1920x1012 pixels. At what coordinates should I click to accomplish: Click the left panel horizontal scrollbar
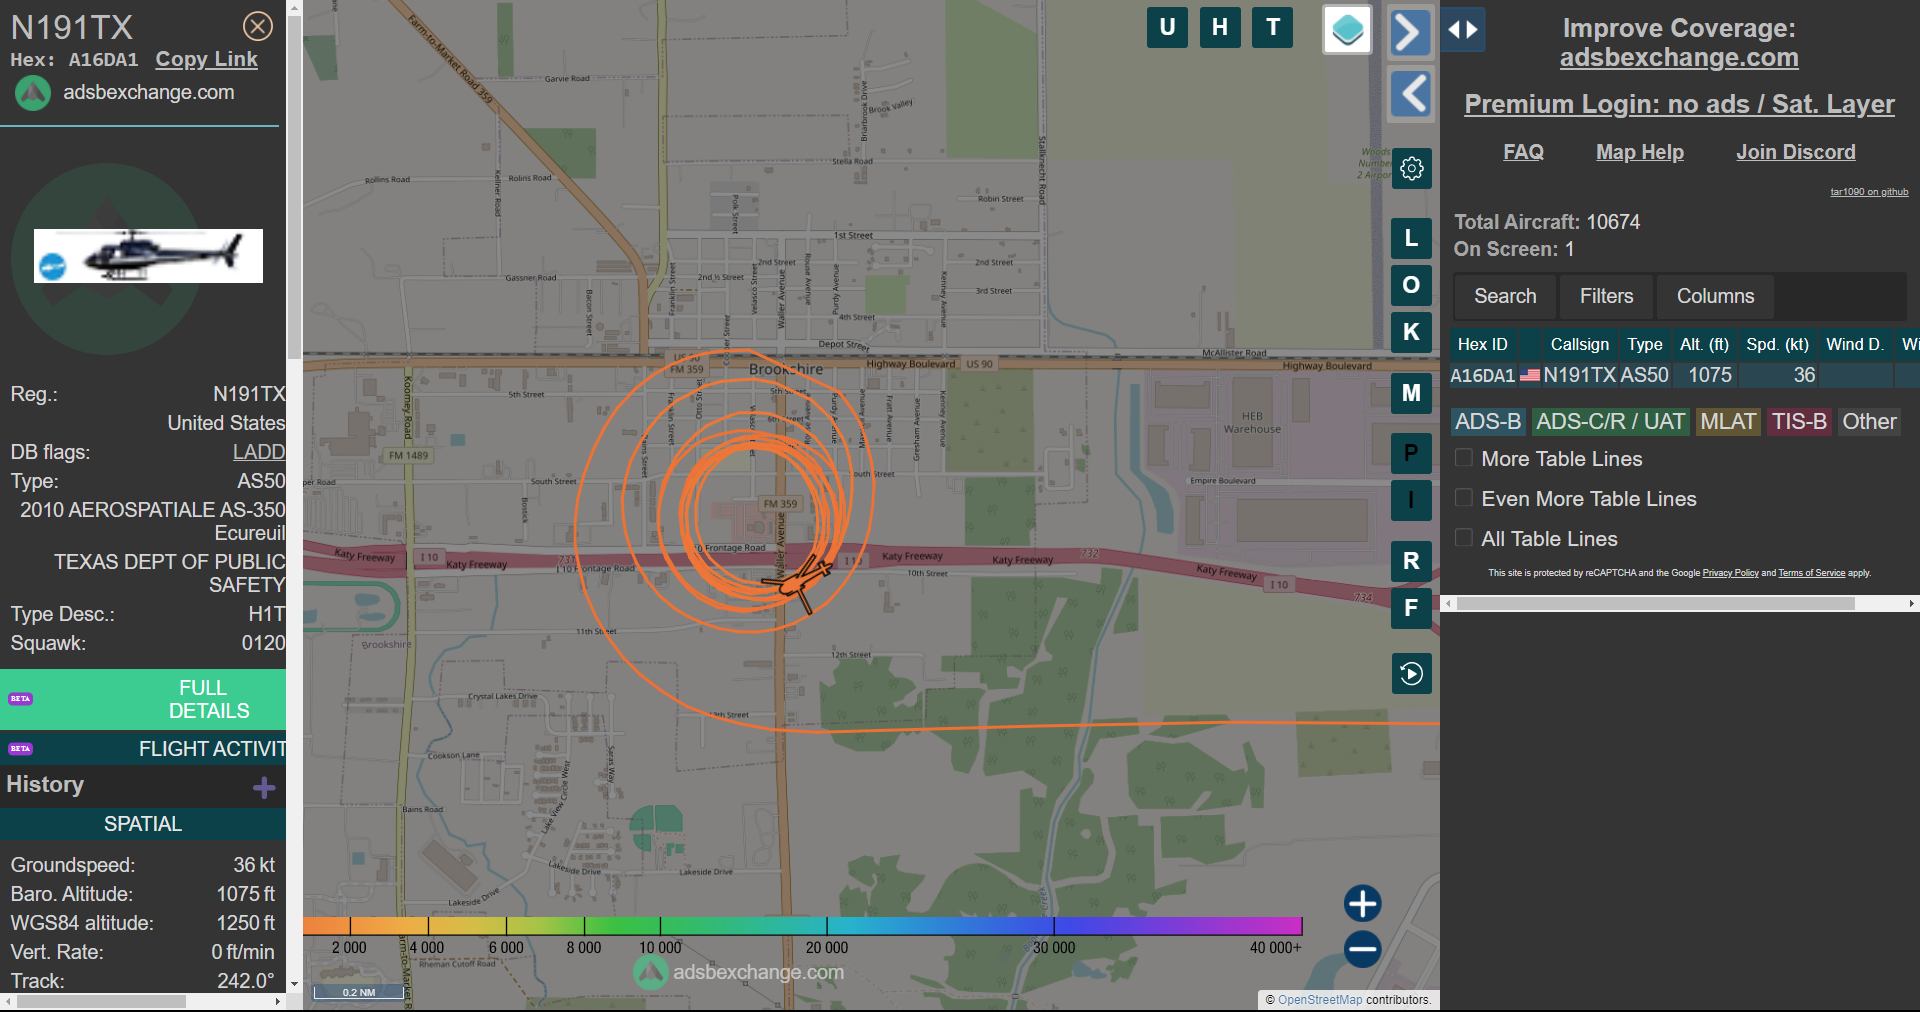point(100,1001)
